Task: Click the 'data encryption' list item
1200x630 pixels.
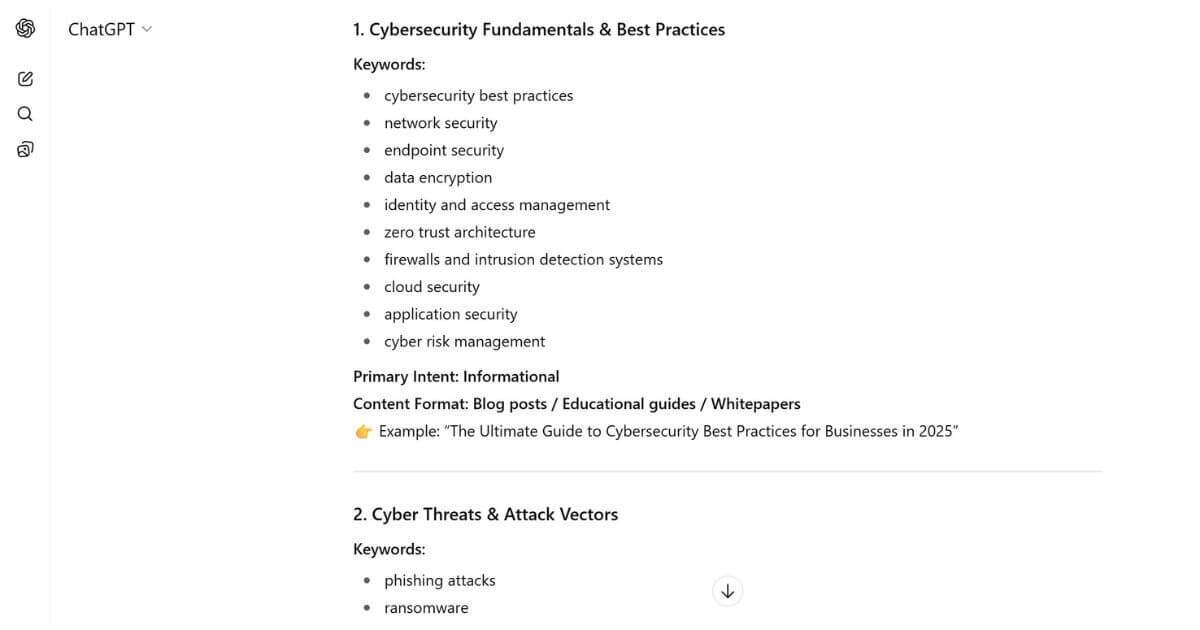Action: [438, 178]
